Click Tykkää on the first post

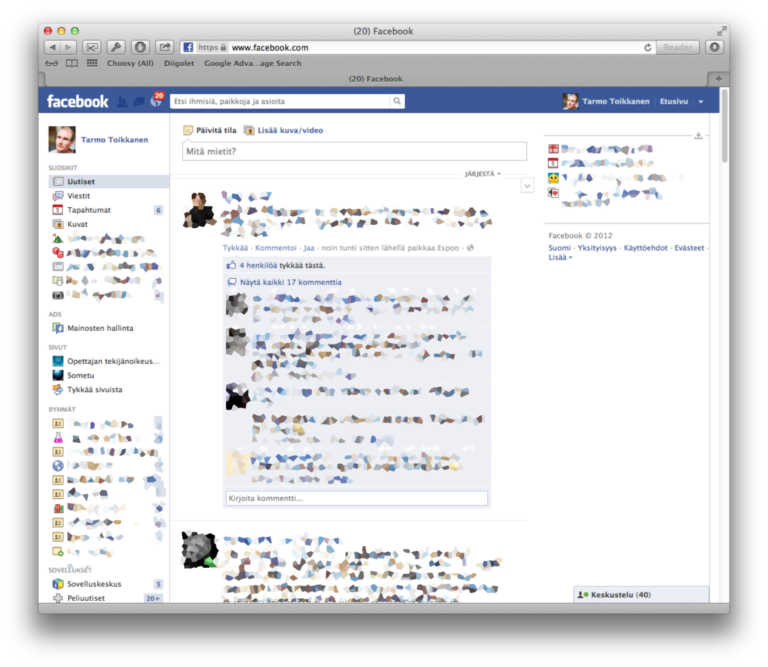(x=235, y=248)
